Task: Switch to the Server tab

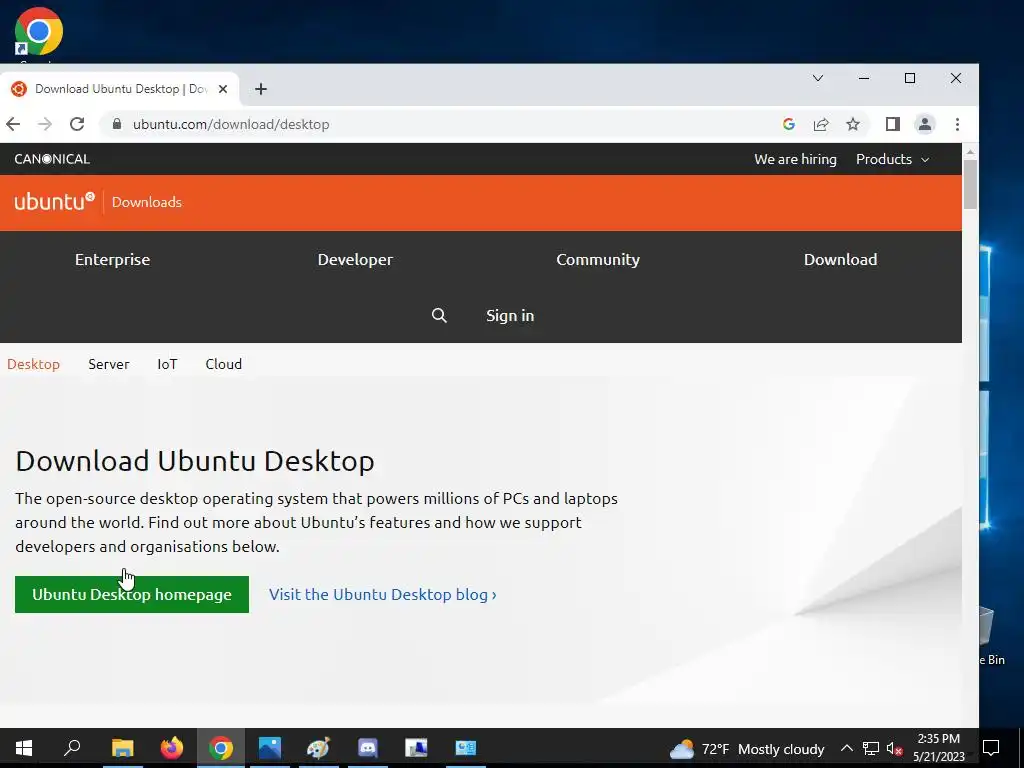Action: pyautogui.click(x=109, y=364)
